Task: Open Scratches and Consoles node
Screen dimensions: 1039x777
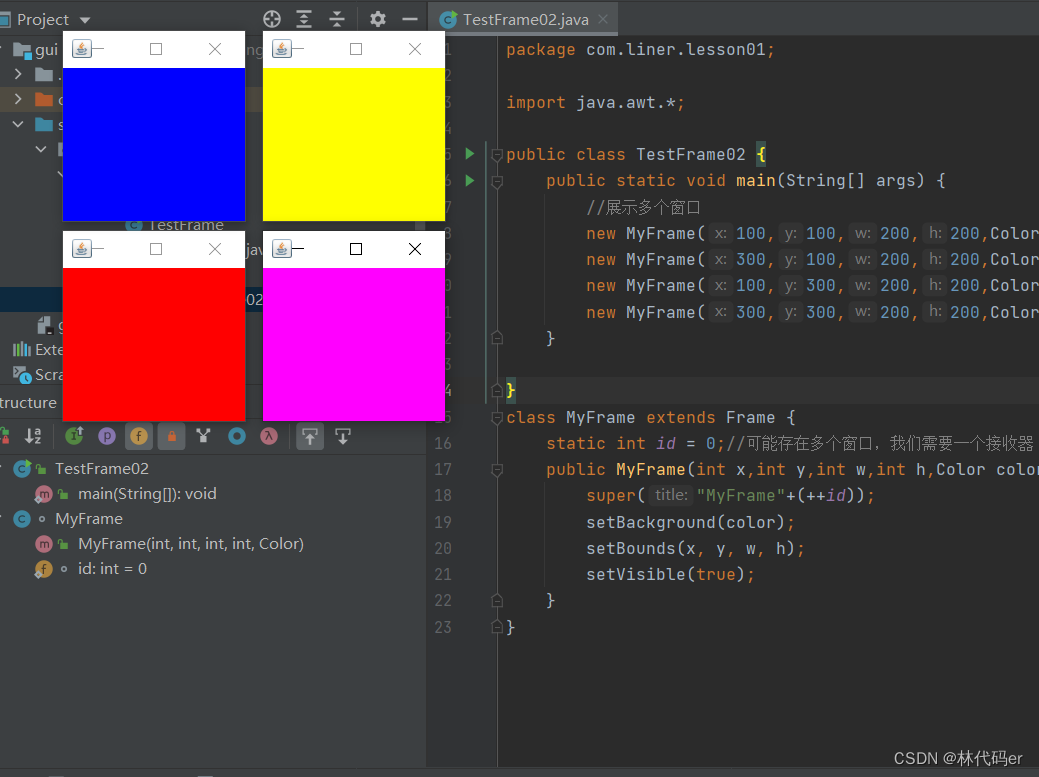Action: 38,375
